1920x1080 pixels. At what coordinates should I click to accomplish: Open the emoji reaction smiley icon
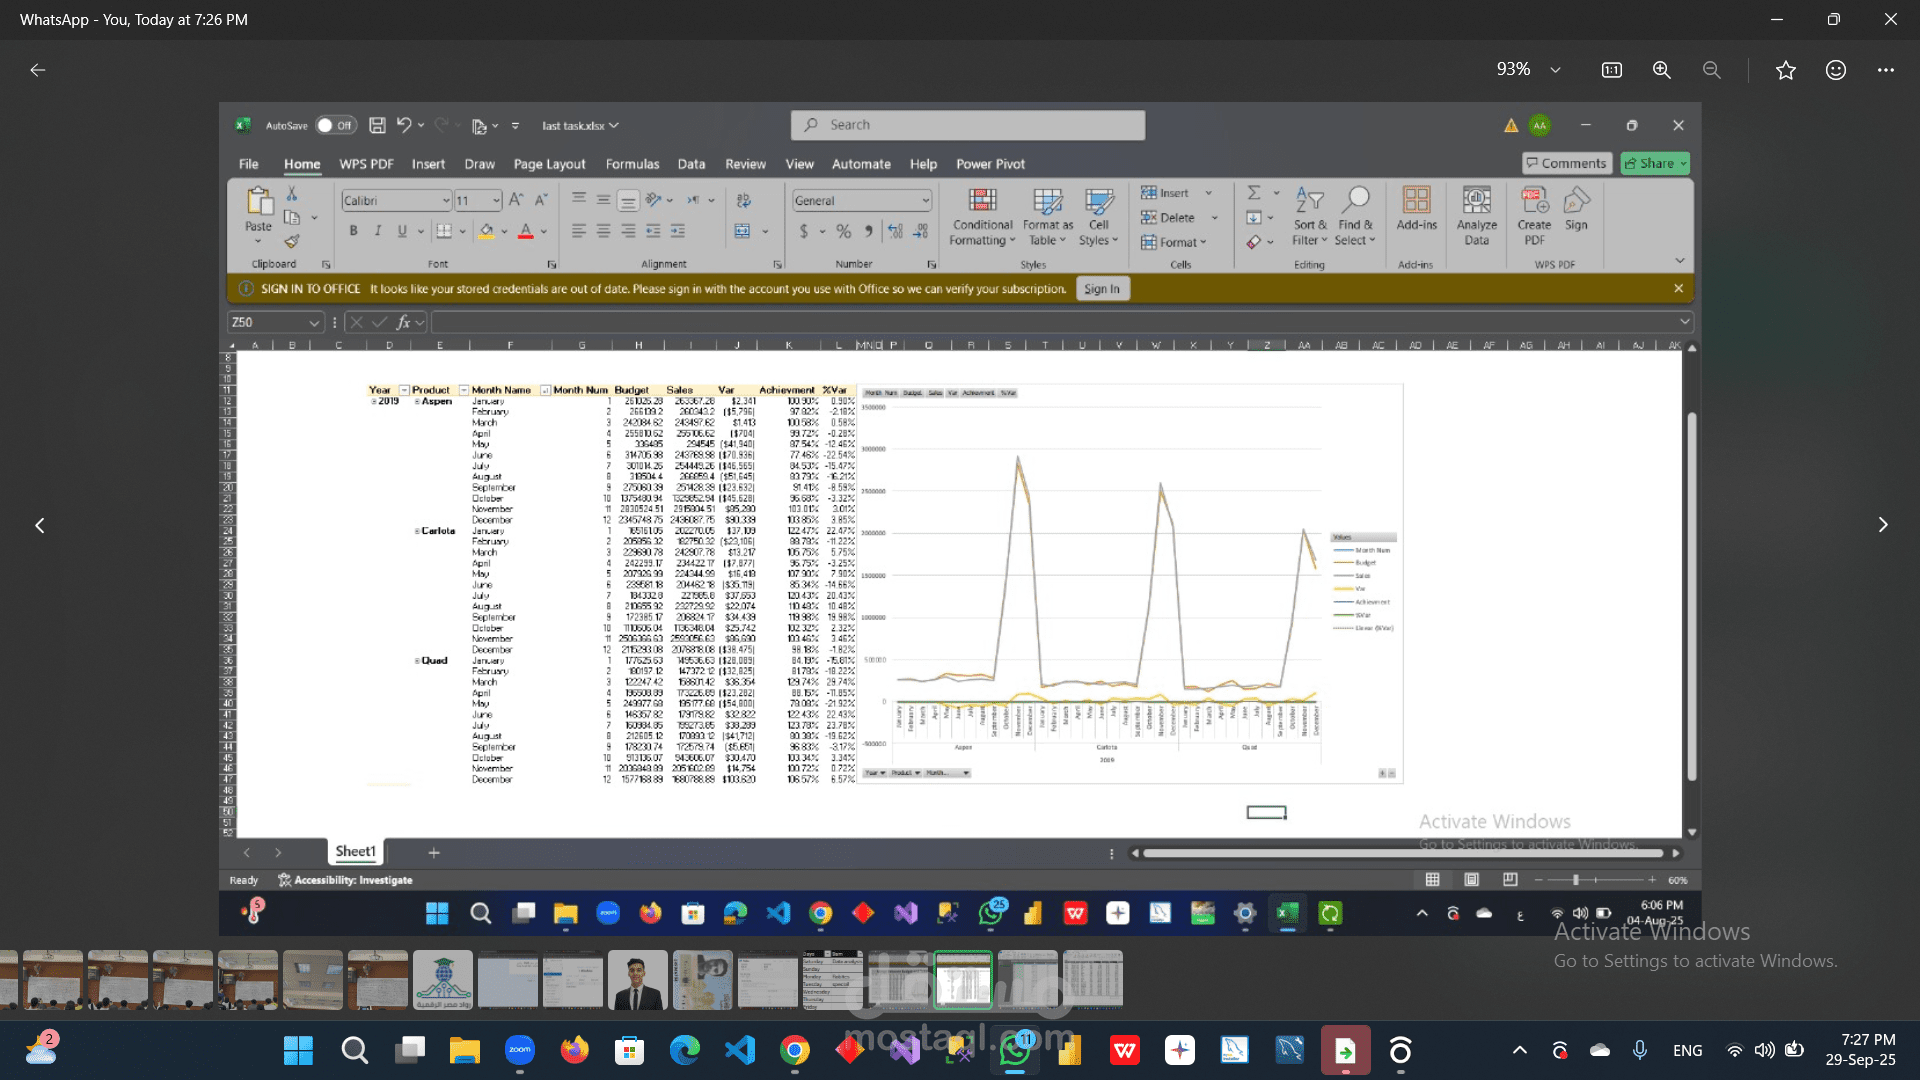1835,70
